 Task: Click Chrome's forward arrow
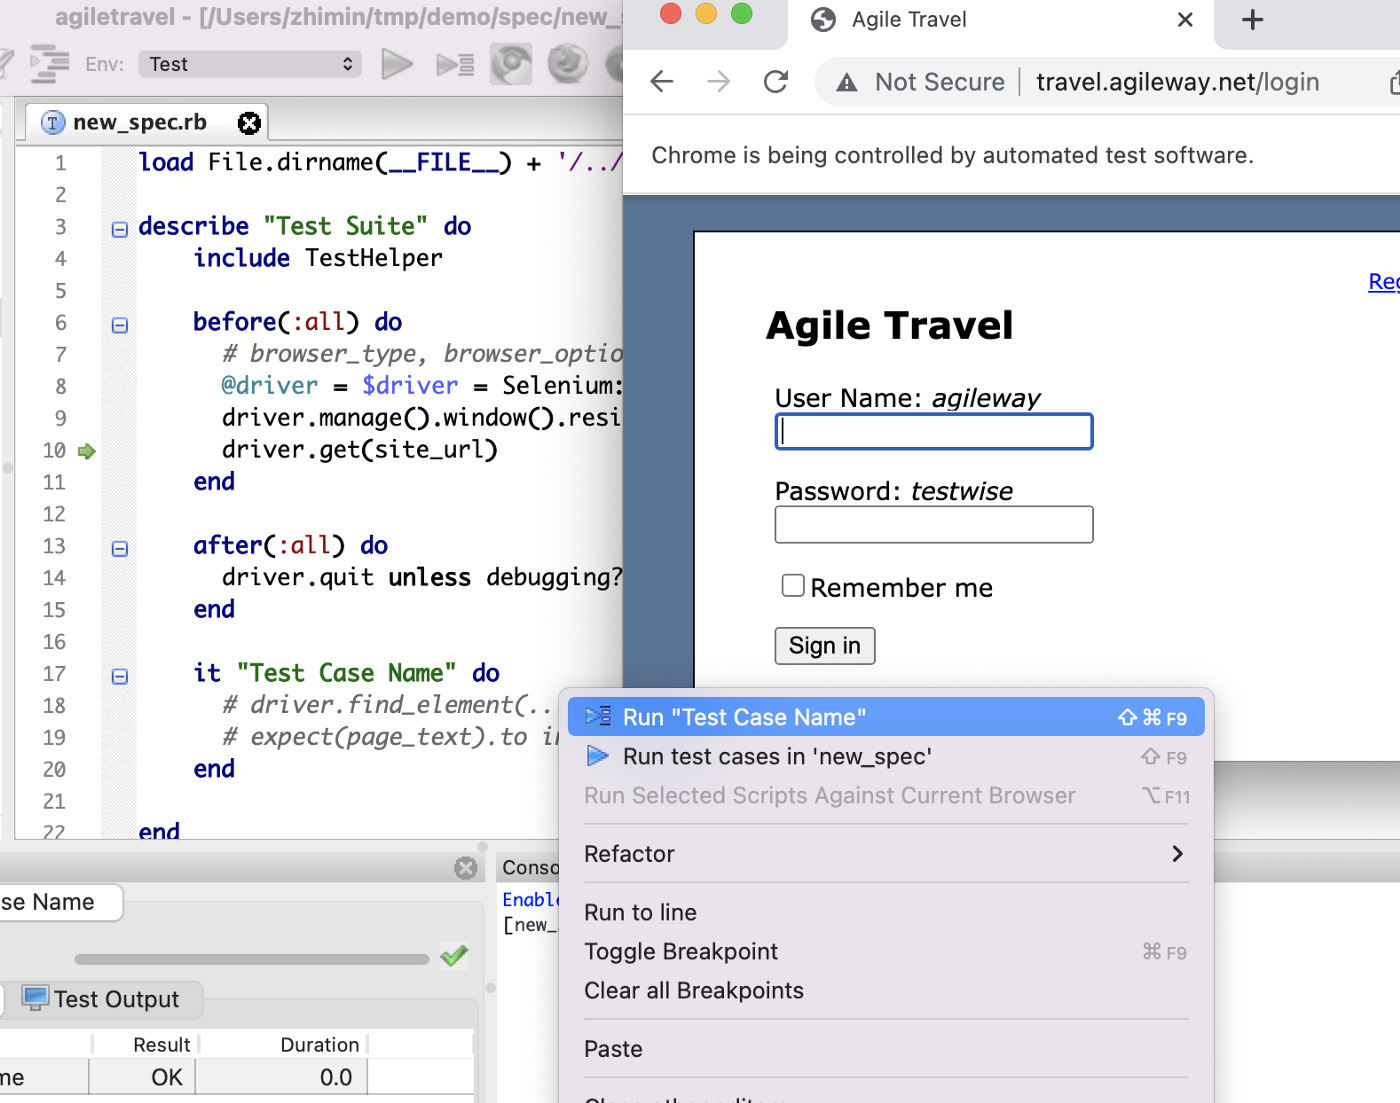[719, 82]
